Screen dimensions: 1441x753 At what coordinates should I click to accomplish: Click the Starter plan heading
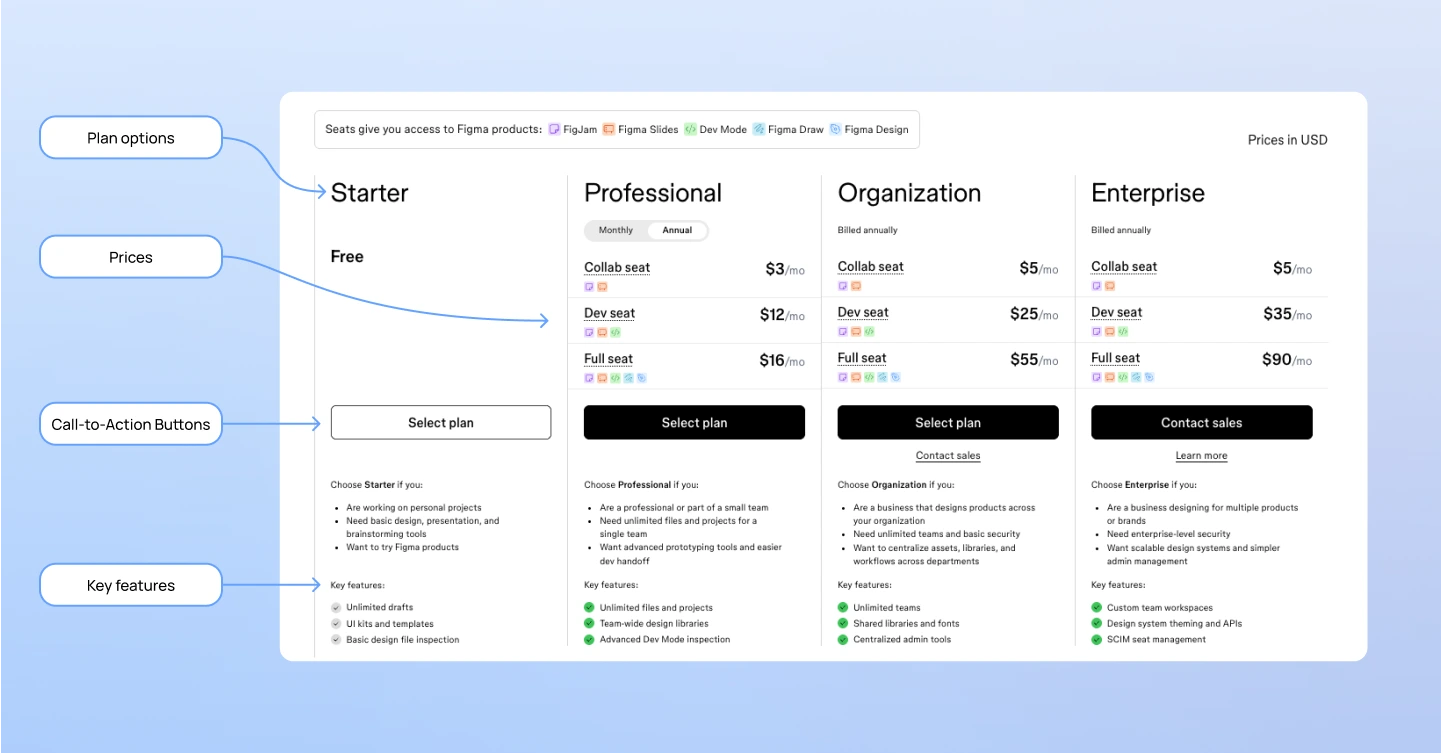369,193
